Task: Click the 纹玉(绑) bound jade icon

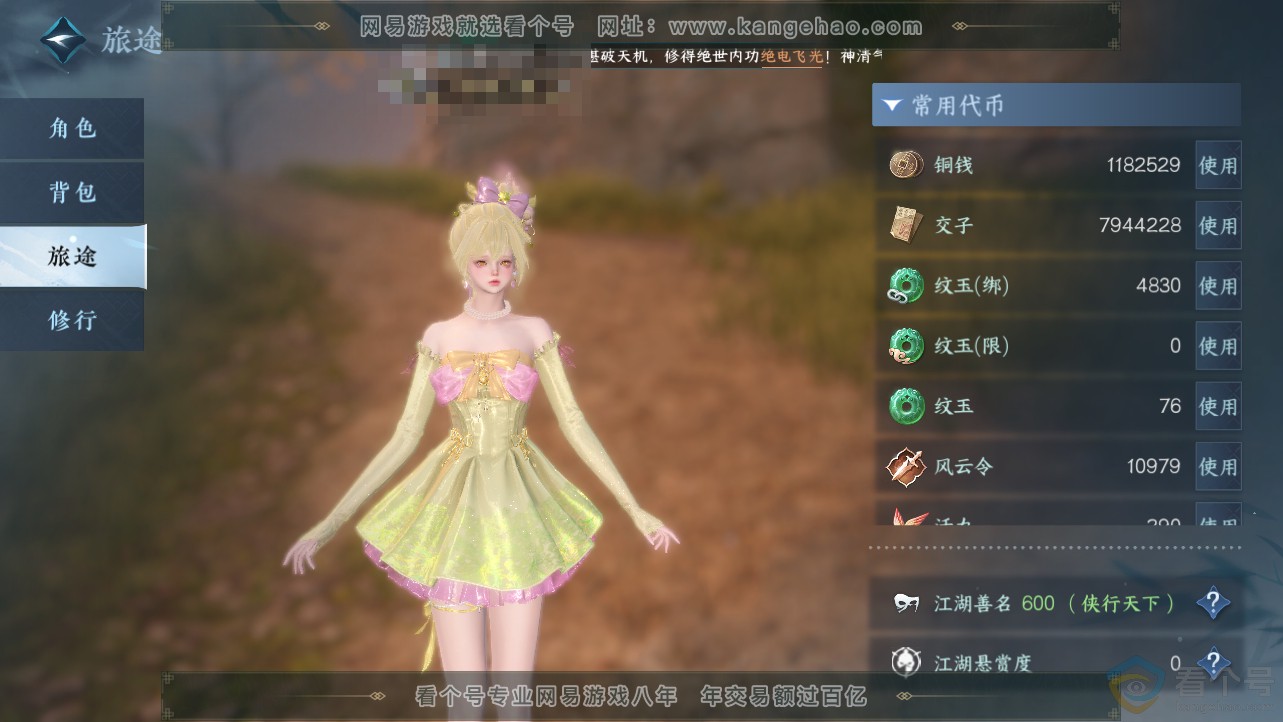Action: point(906,286)
